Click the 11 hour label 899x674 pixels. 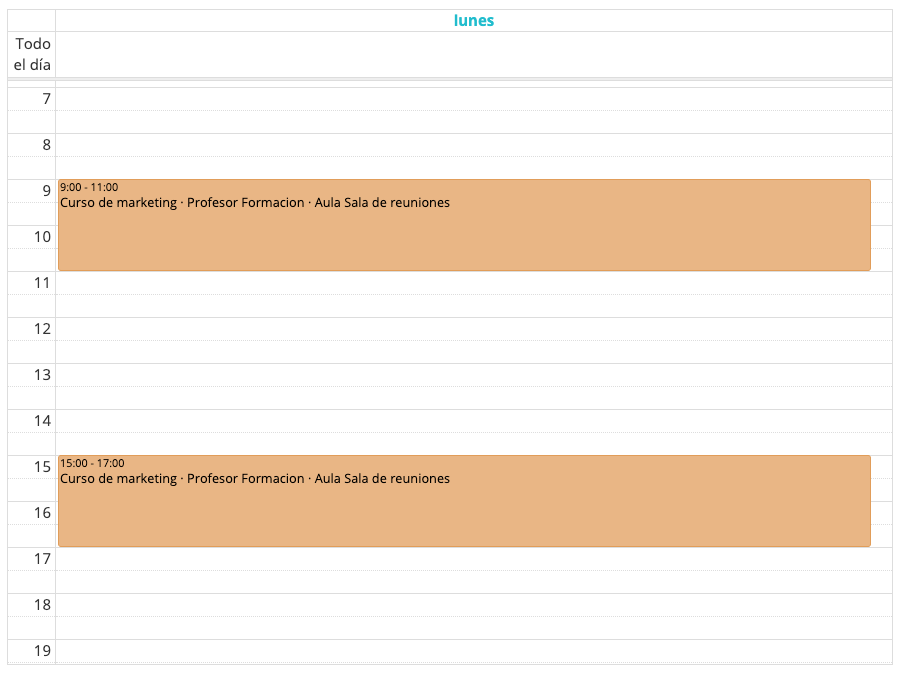[42, 283]
